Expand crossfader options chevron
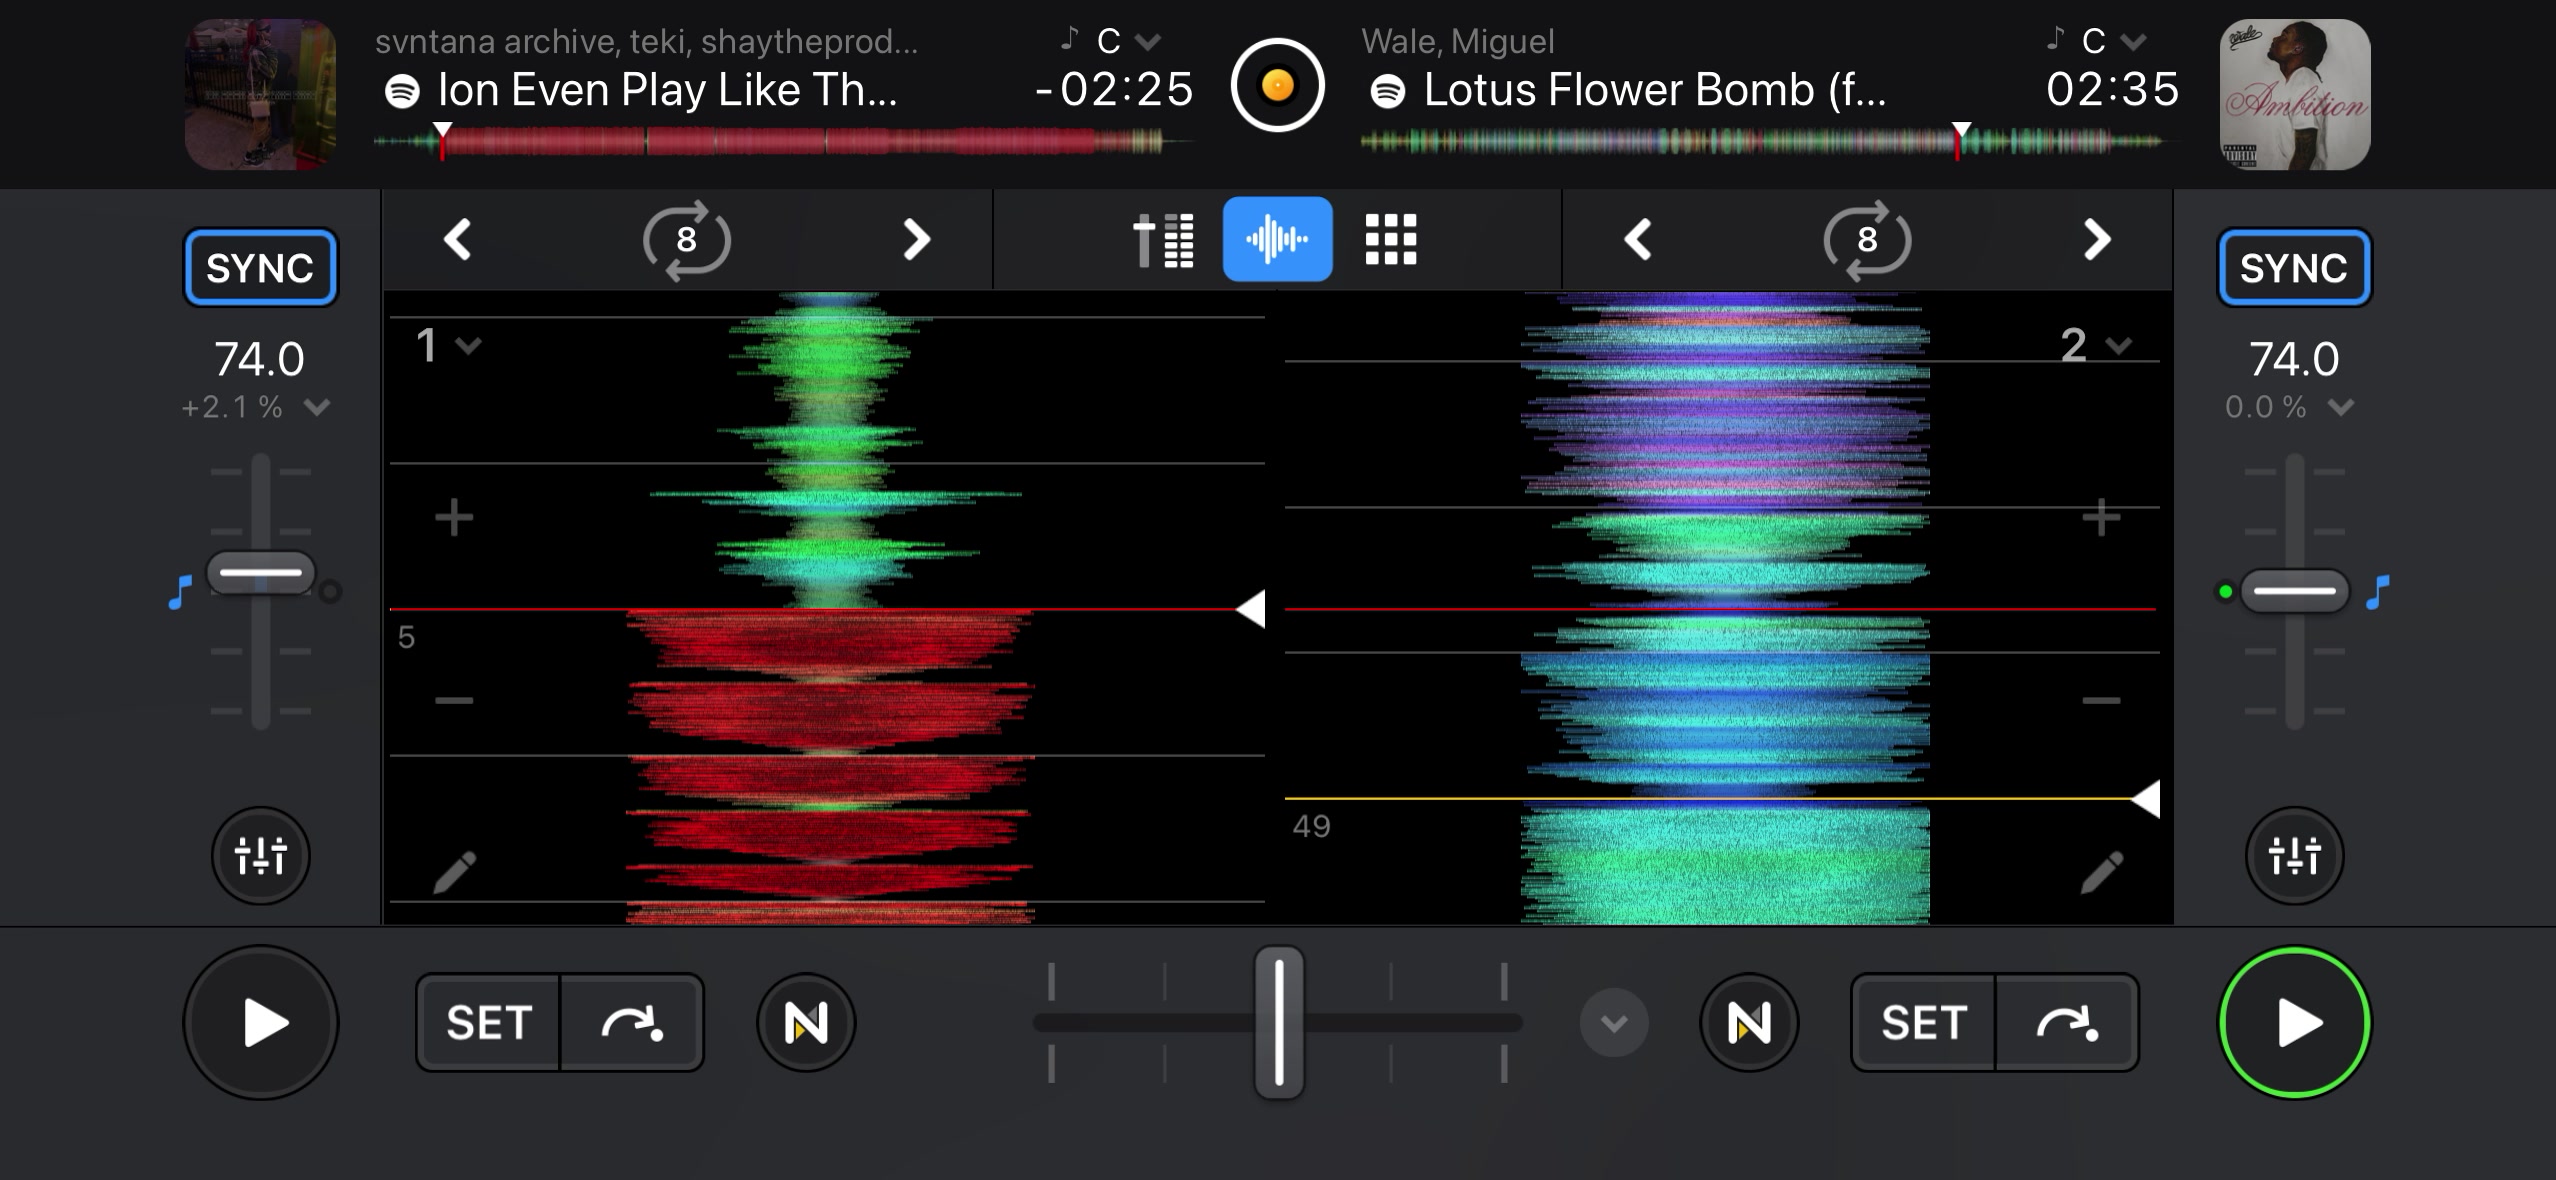The image size is (2556, 1180). pos(1614,1023)
